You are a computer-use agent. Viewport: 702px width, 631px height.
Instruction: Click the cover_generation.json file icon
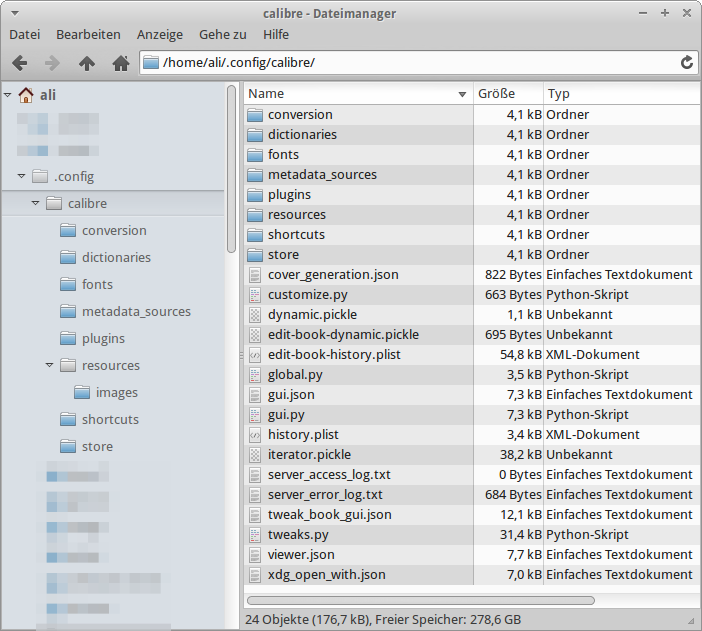point(255,275)
